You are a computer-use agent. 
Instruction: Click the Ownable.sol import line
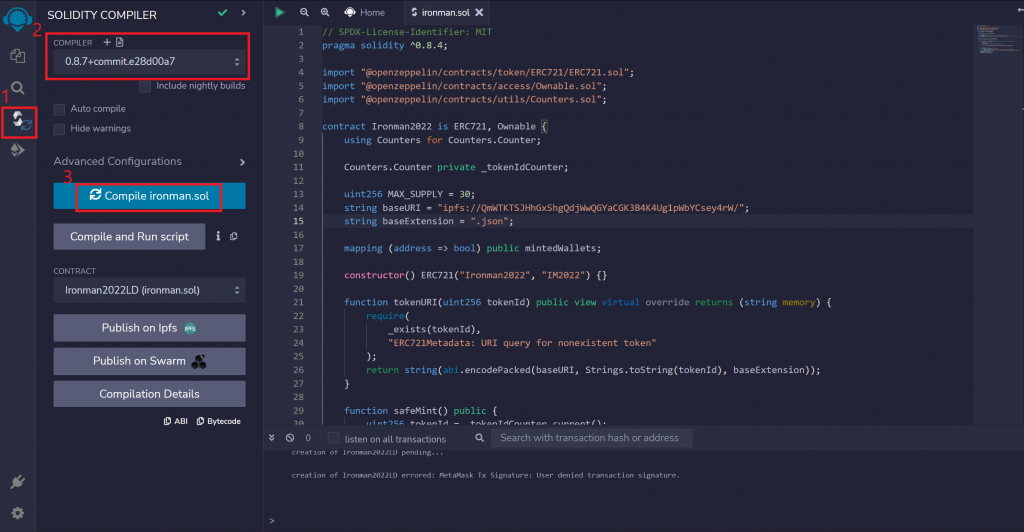tap(464, 86)
